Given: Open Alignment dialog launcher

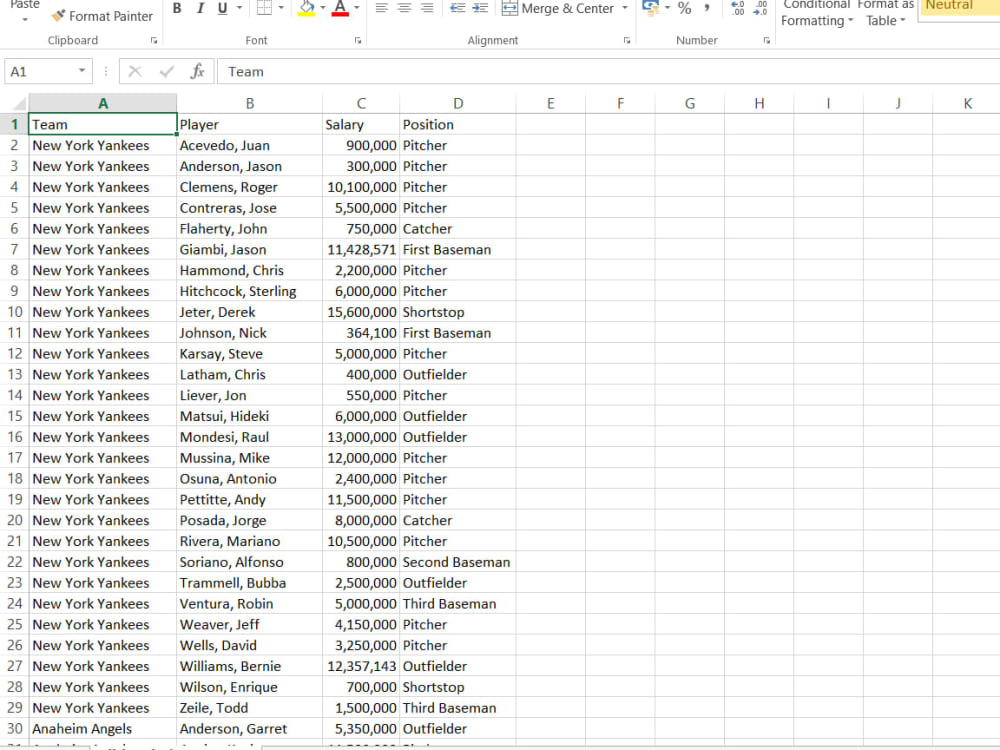Looking at the screenshot, I should 627,40.
